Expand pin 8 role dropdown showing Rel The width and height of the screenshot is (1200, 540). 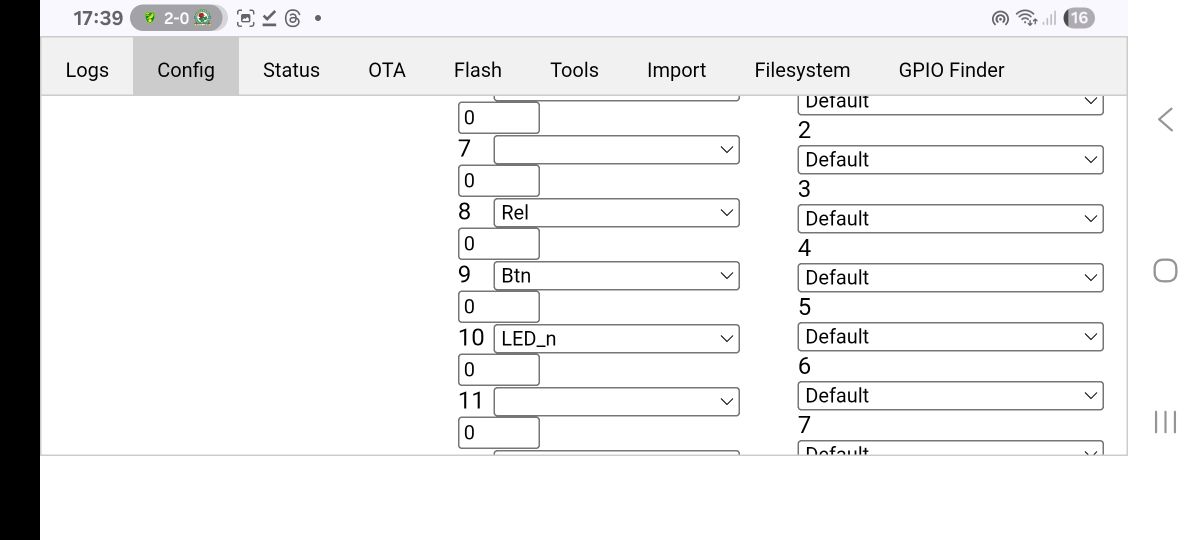click(616, 213)
